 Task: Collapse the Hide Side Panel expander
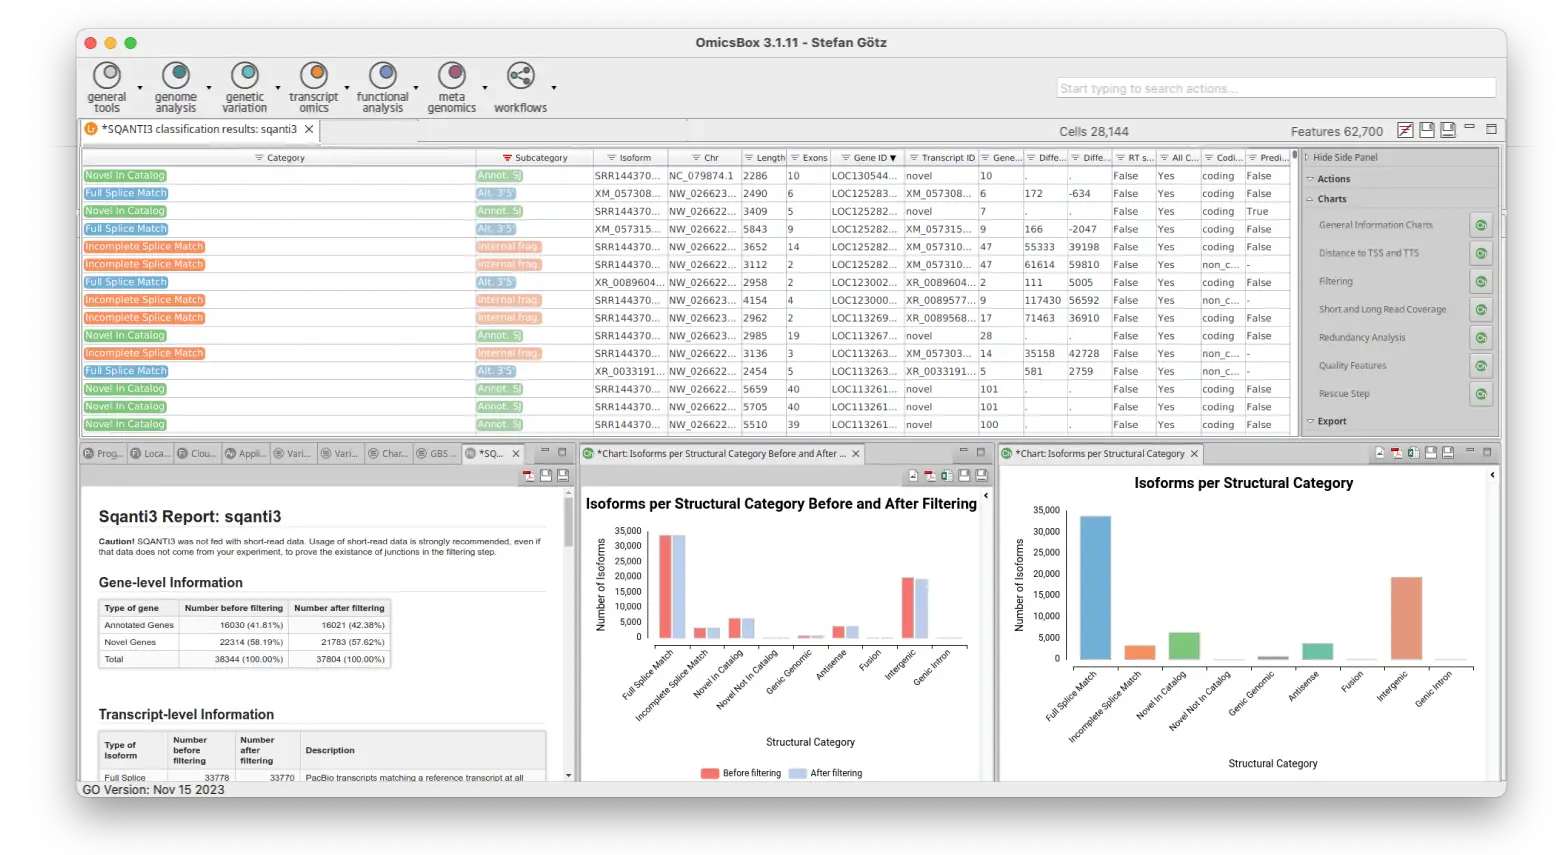(x=1307, y=157)
